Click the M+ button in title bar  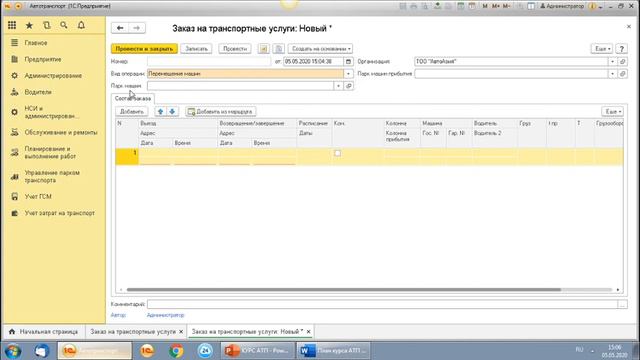496,6
